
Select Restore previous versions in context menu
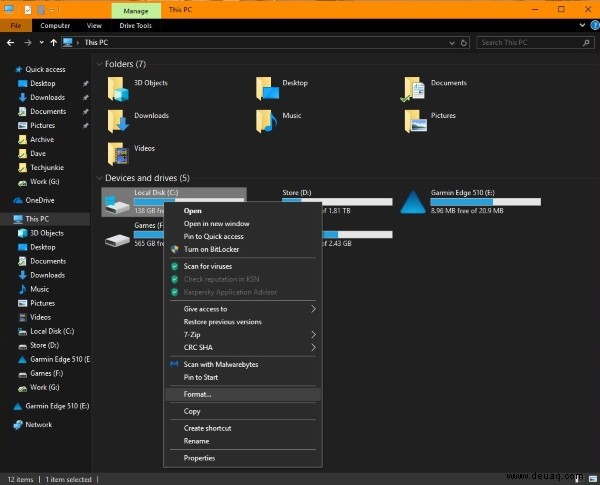(x=243, y=322)
